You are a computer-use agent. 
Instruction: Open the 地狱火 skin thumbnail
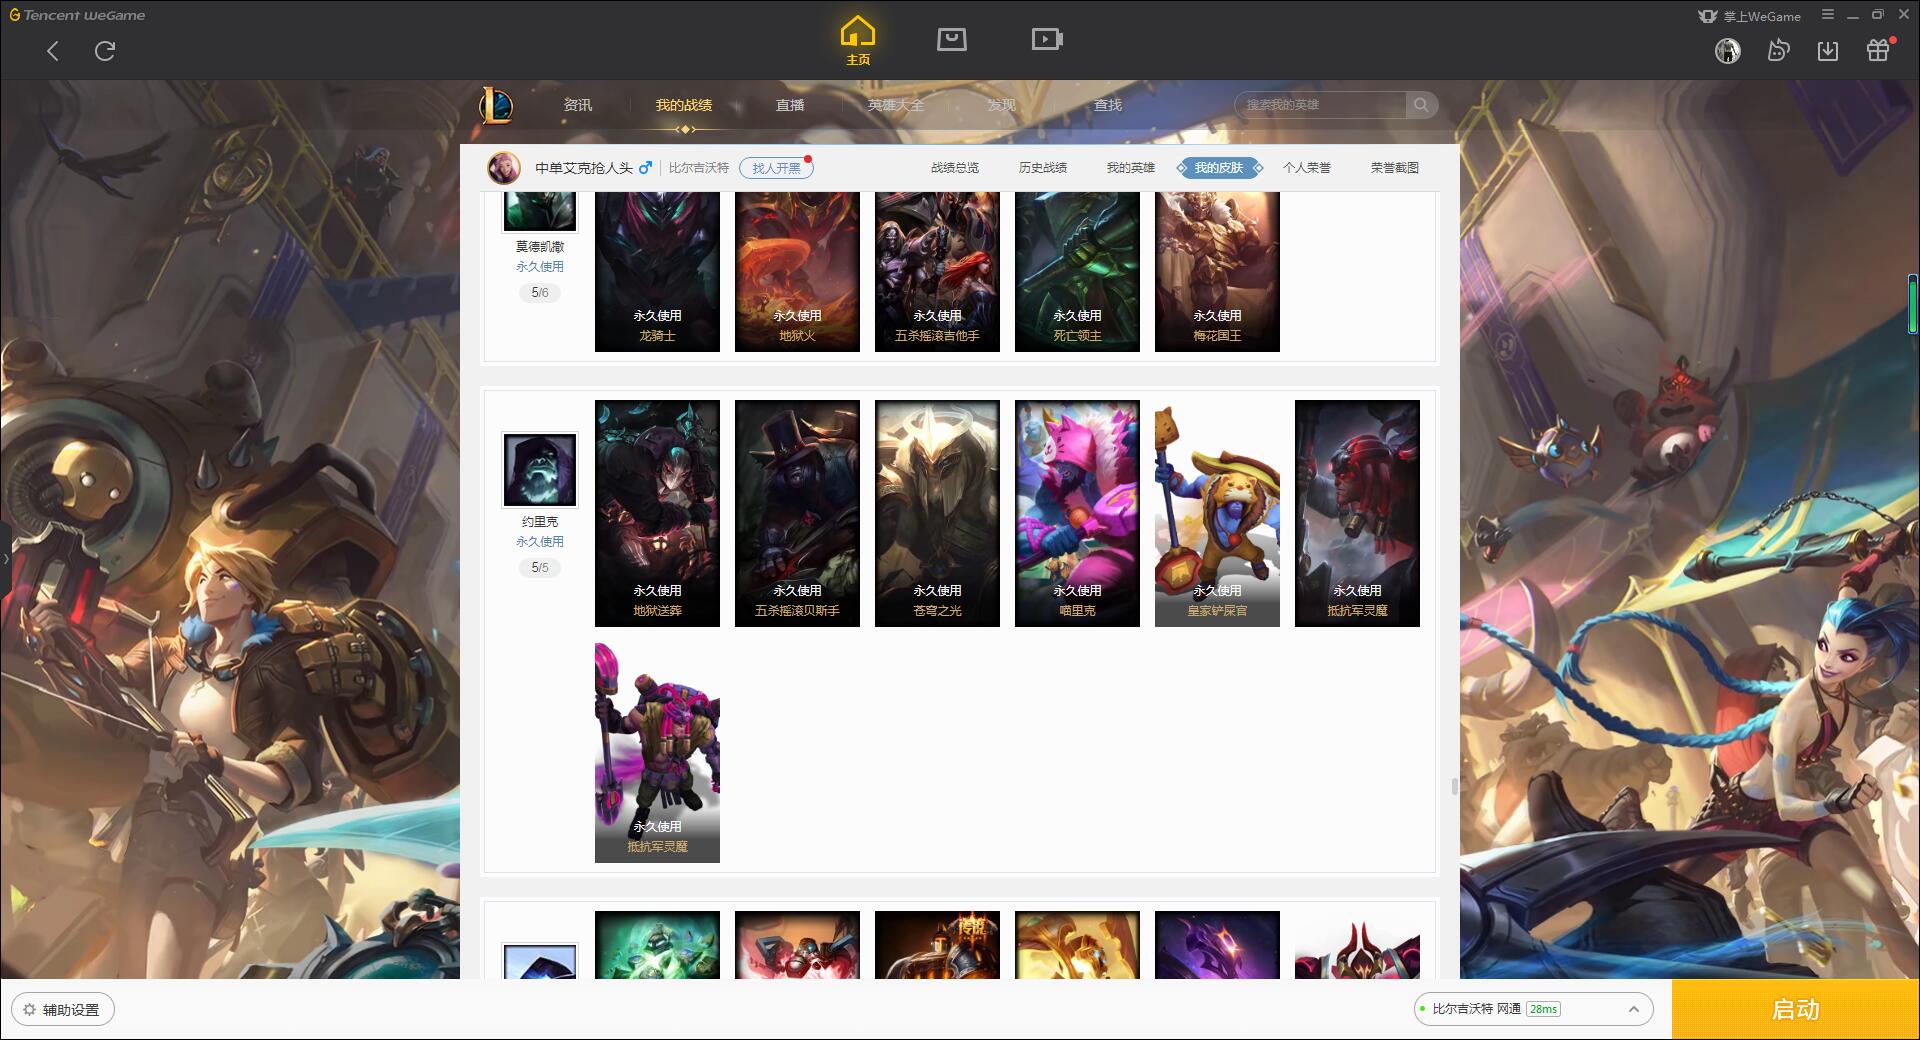click(x=797, y=271)
